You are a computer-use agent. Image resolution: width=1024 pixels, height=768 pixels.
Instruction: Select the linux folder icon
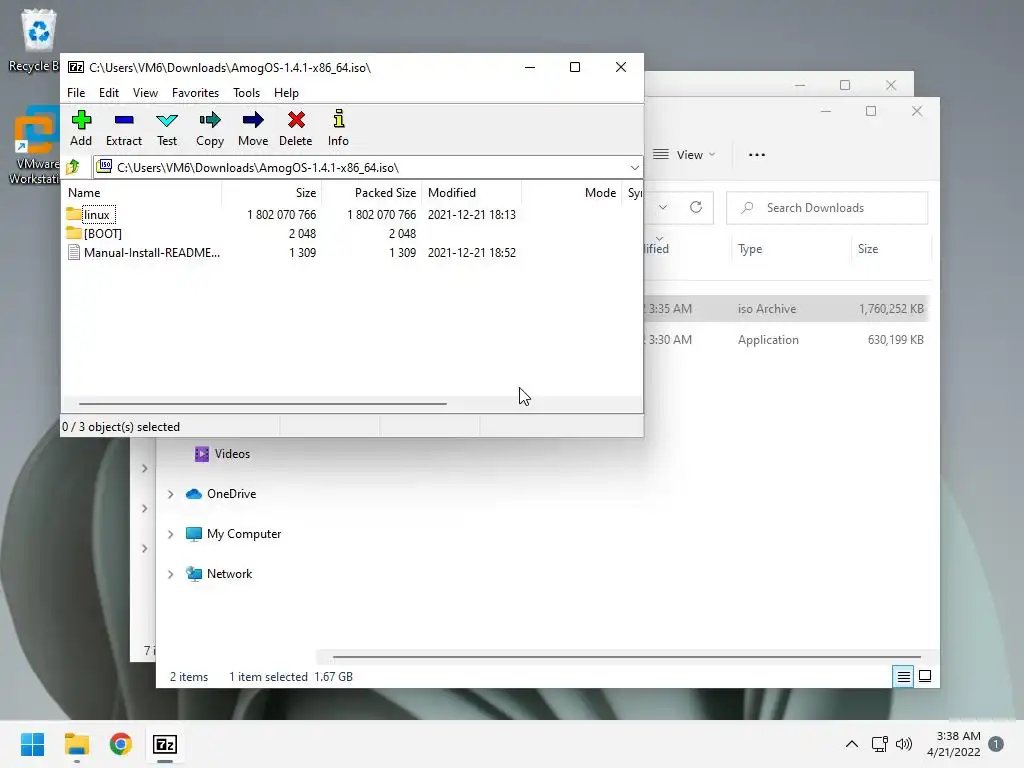tap(73, 214)
